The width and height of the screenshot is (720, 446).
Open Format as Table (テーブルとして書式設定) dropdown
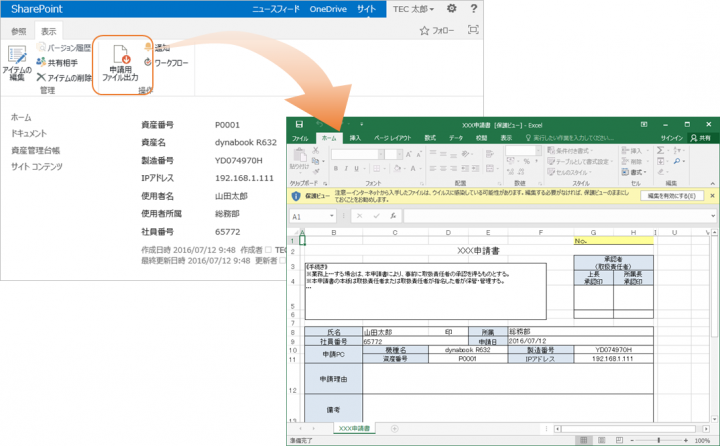click(580, 161)
